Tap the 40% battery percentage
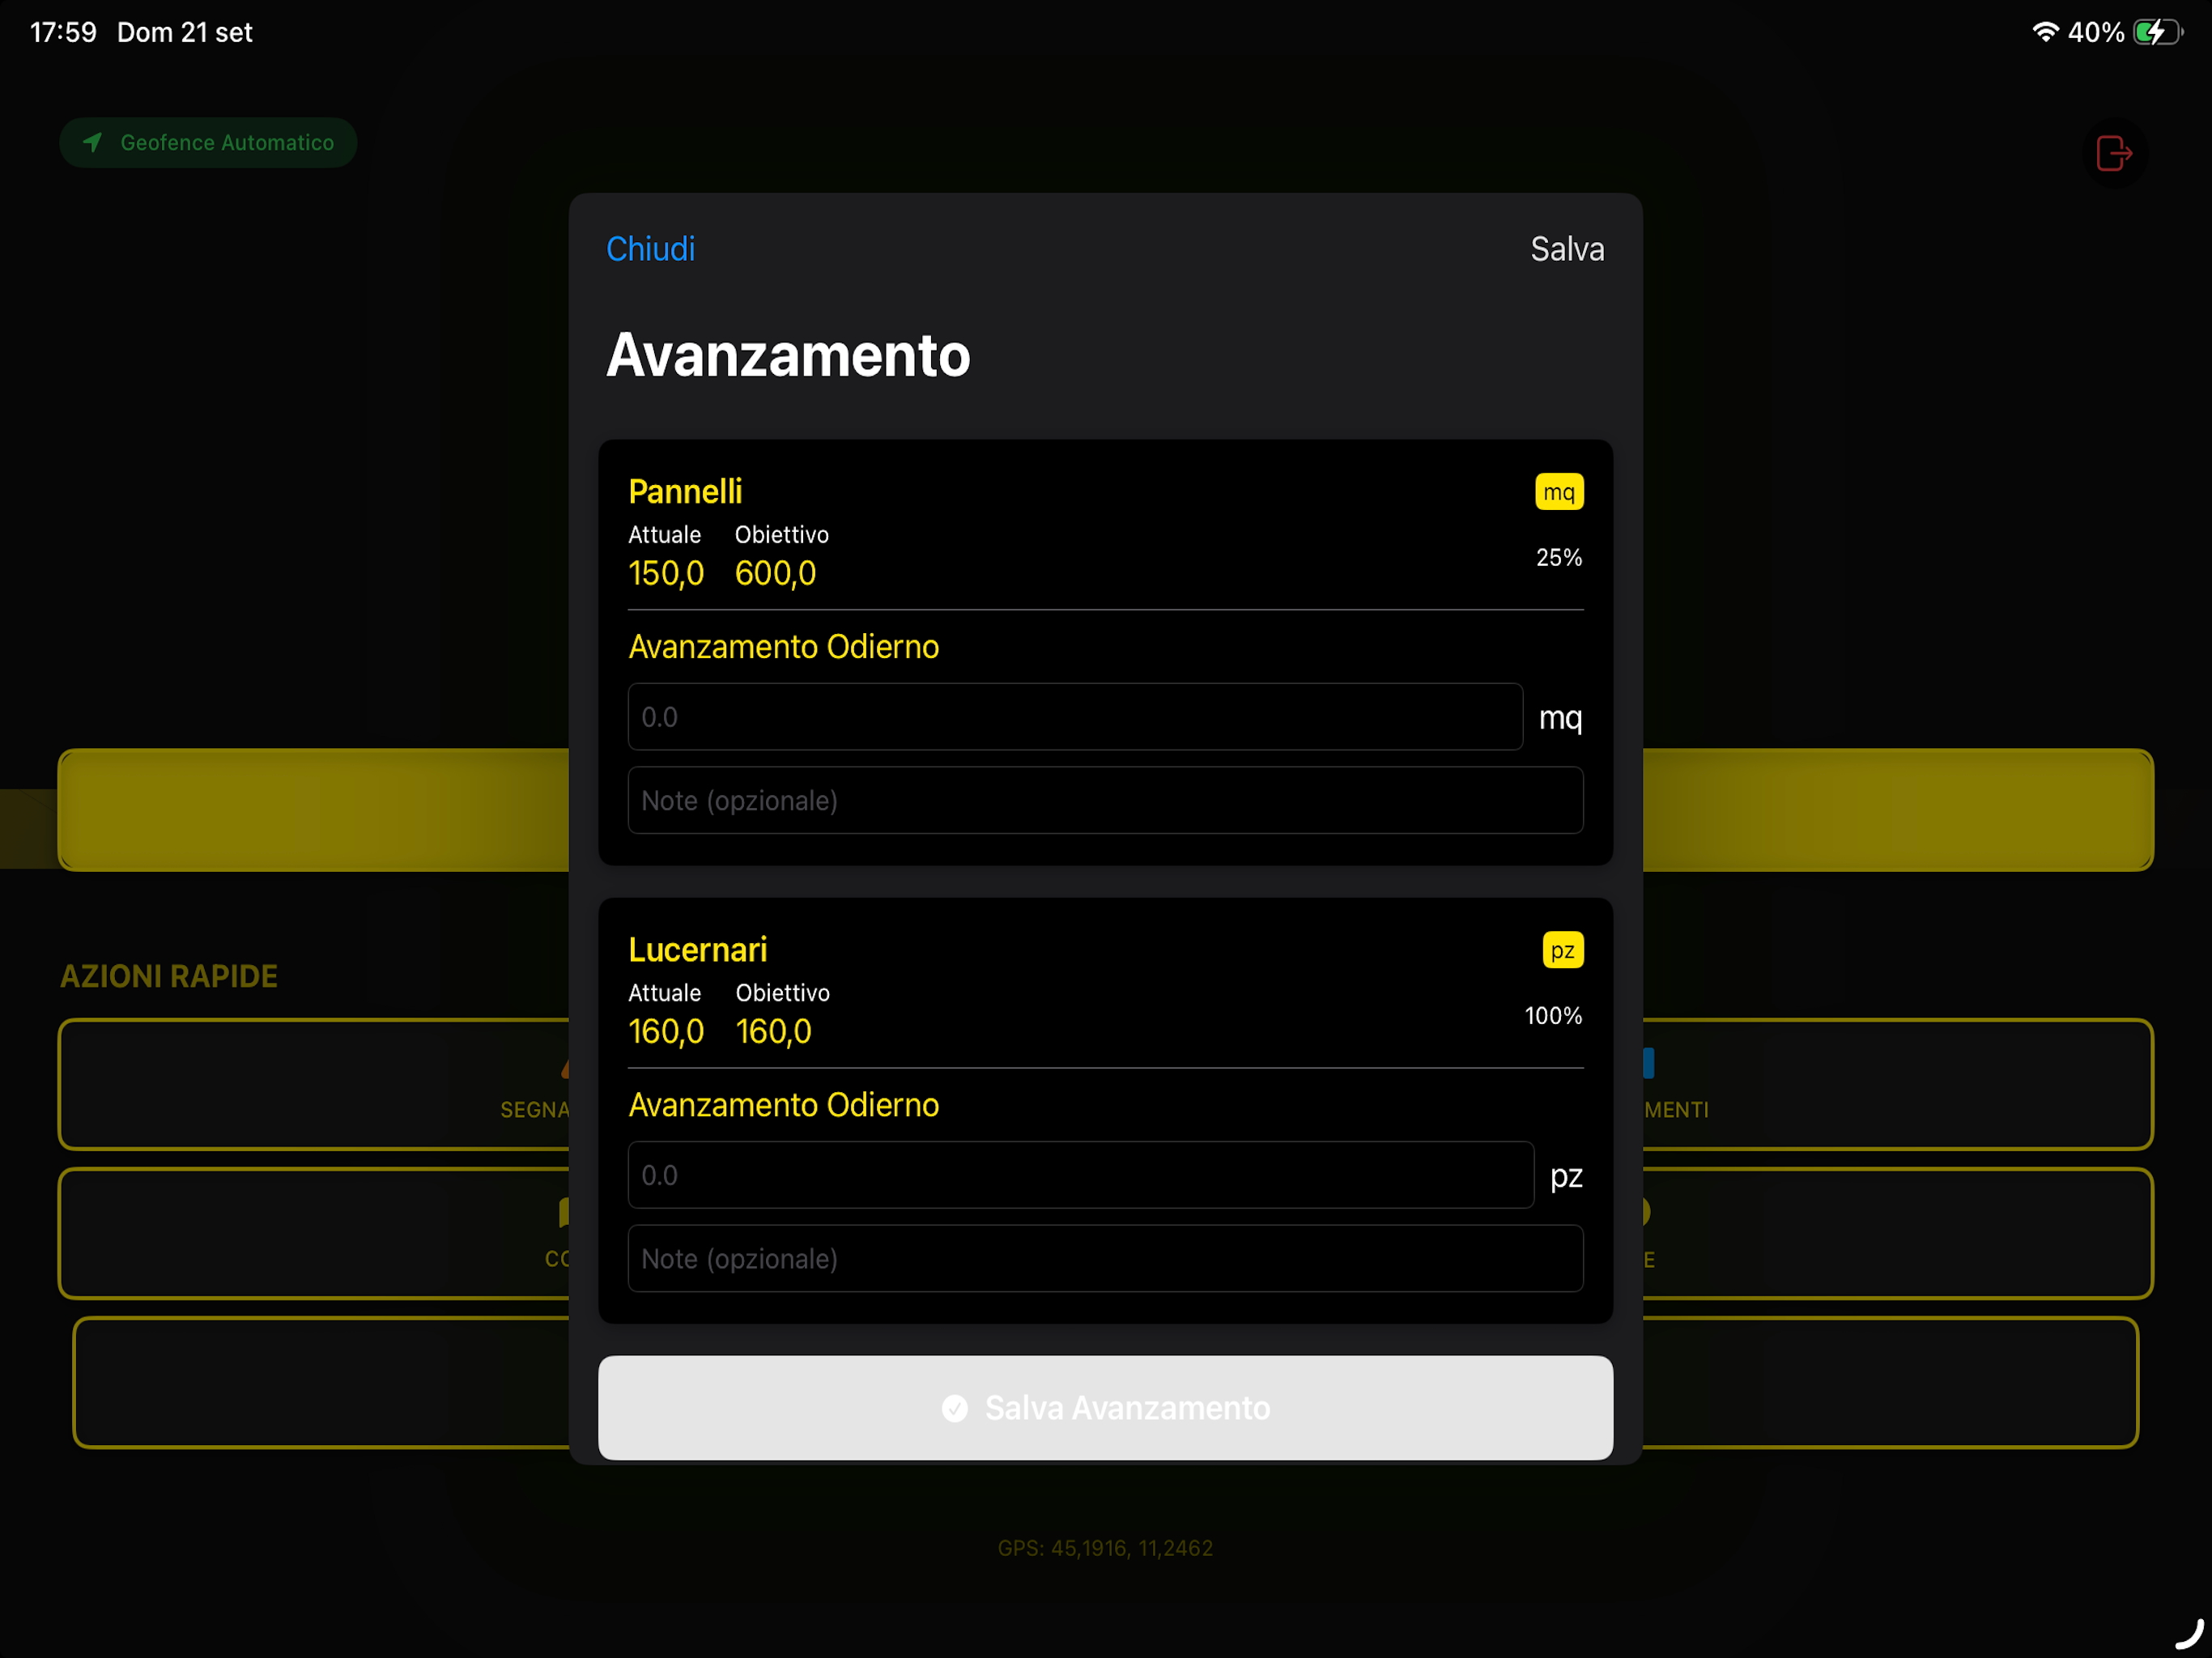 coord(2095,32)
